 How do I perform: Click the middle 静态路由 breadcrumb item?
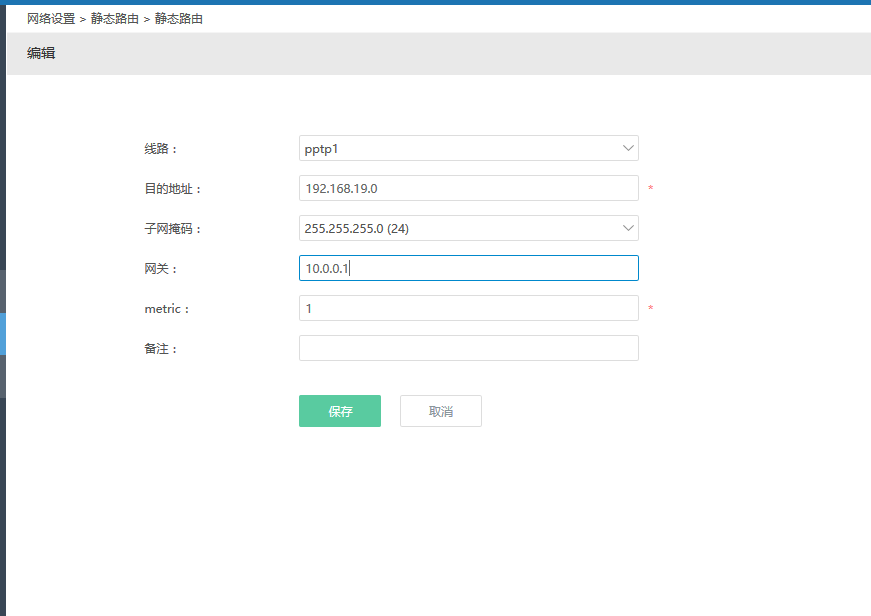click(x=115, y=19)
